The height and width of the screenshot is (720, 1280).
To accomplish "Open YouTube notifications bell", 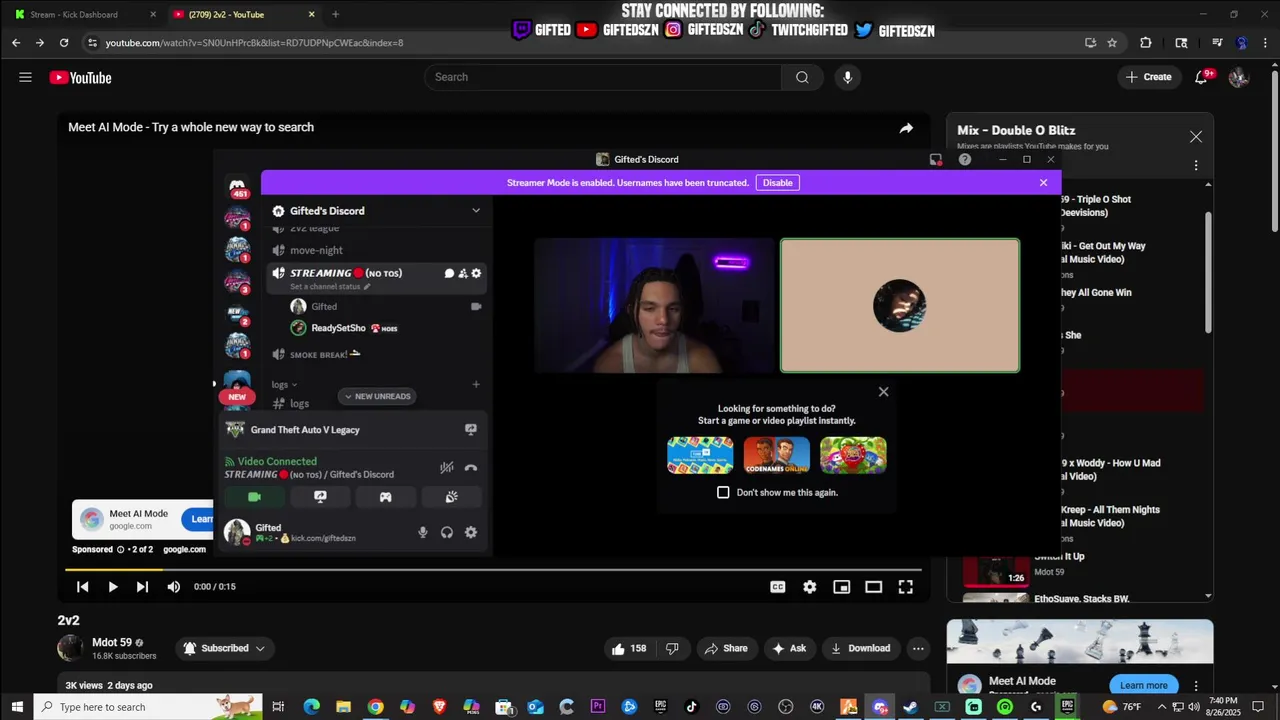I will (1202, 78).
